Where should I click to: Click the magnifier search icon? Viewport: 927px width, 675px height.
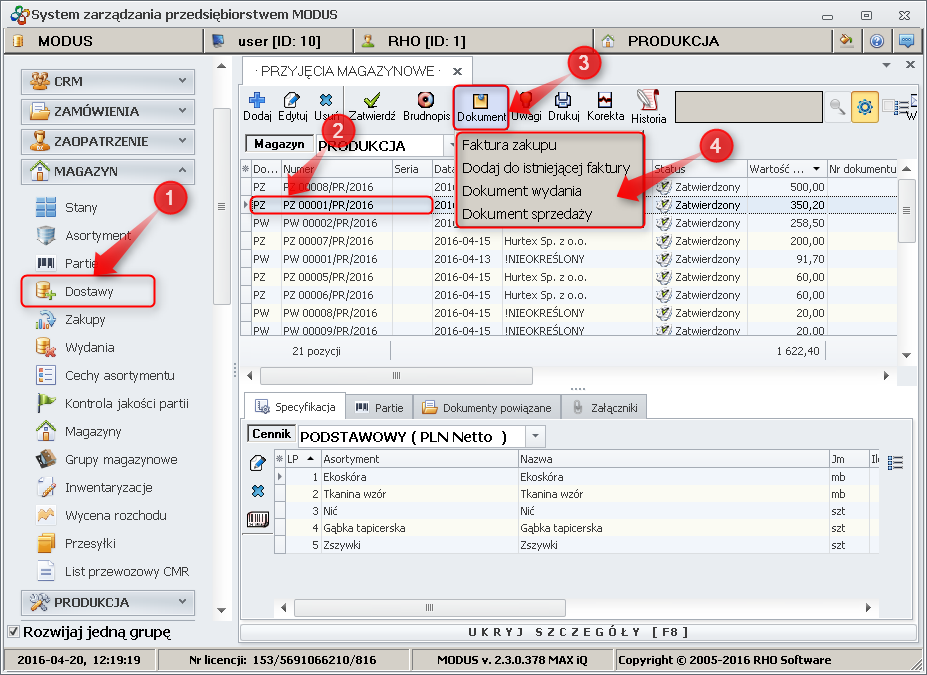(836, 106)
